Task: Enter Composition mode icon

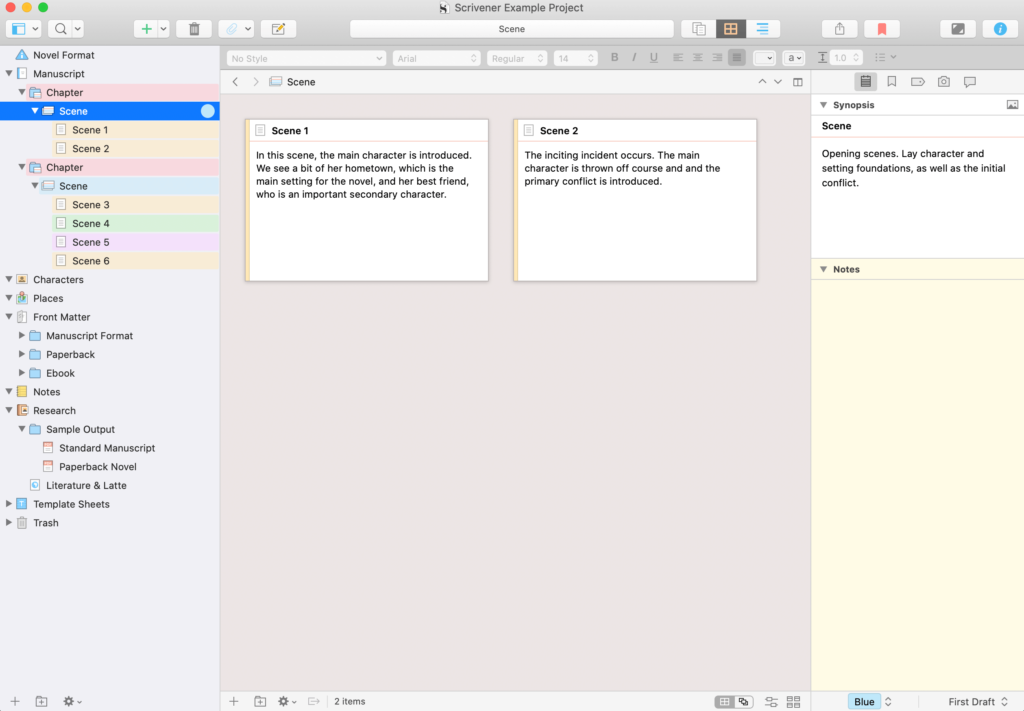Action: pos(958,29)
